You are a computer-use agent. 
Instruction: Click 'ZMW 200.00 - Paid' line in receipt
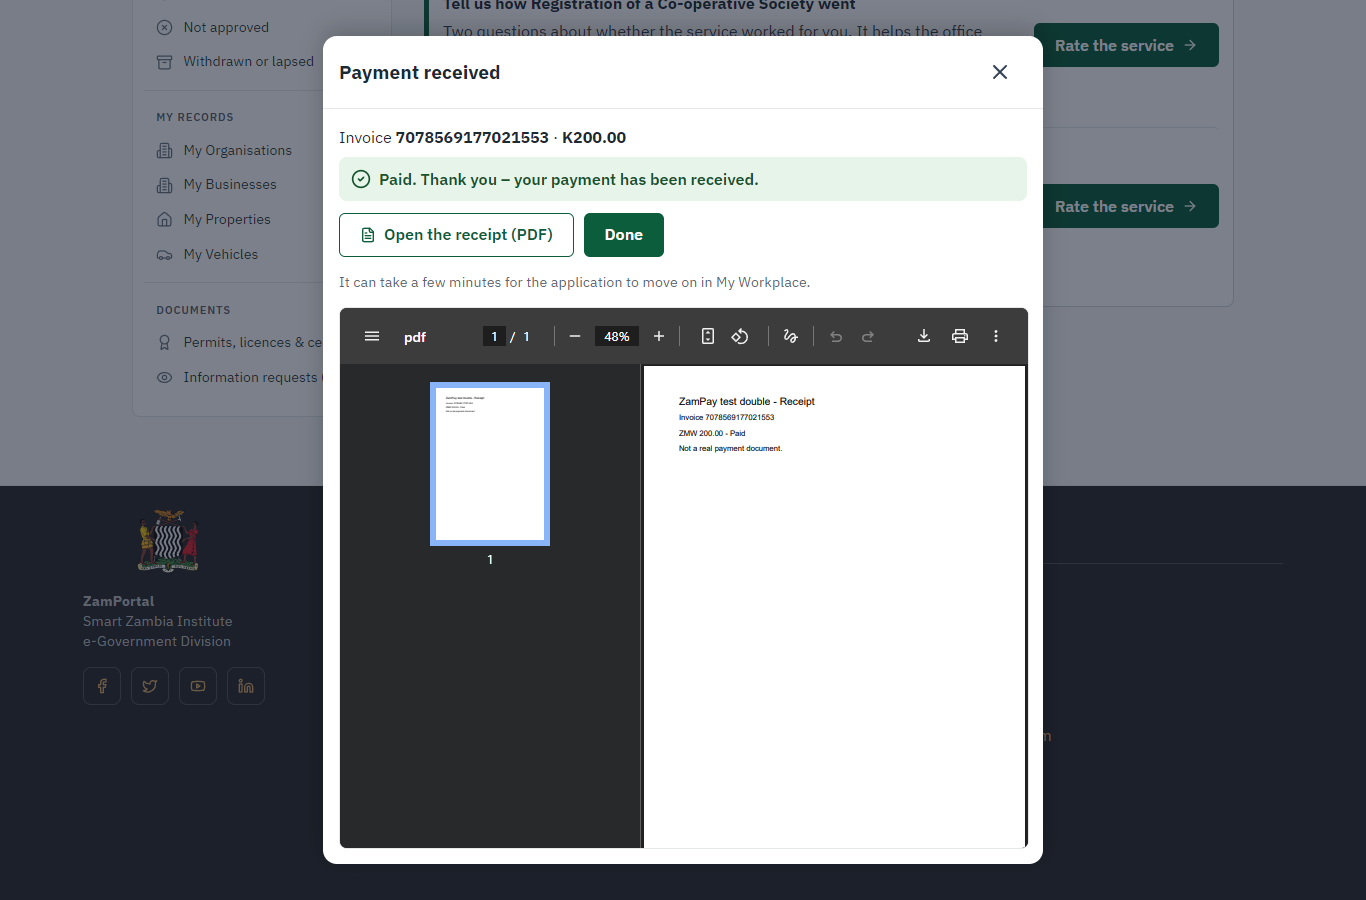(x=712, y=433)
